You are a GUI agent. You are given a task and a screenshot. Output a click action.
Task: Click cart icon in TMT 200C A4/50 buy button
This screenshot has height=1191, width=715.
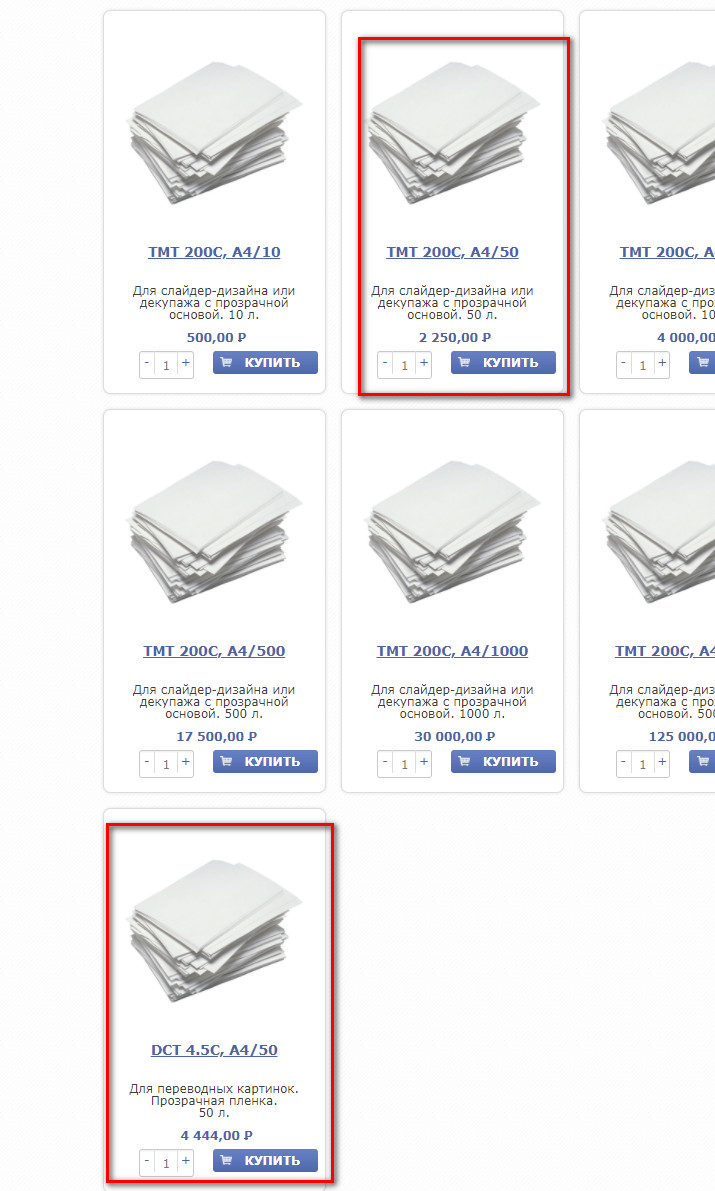click(x=464, y=362)
